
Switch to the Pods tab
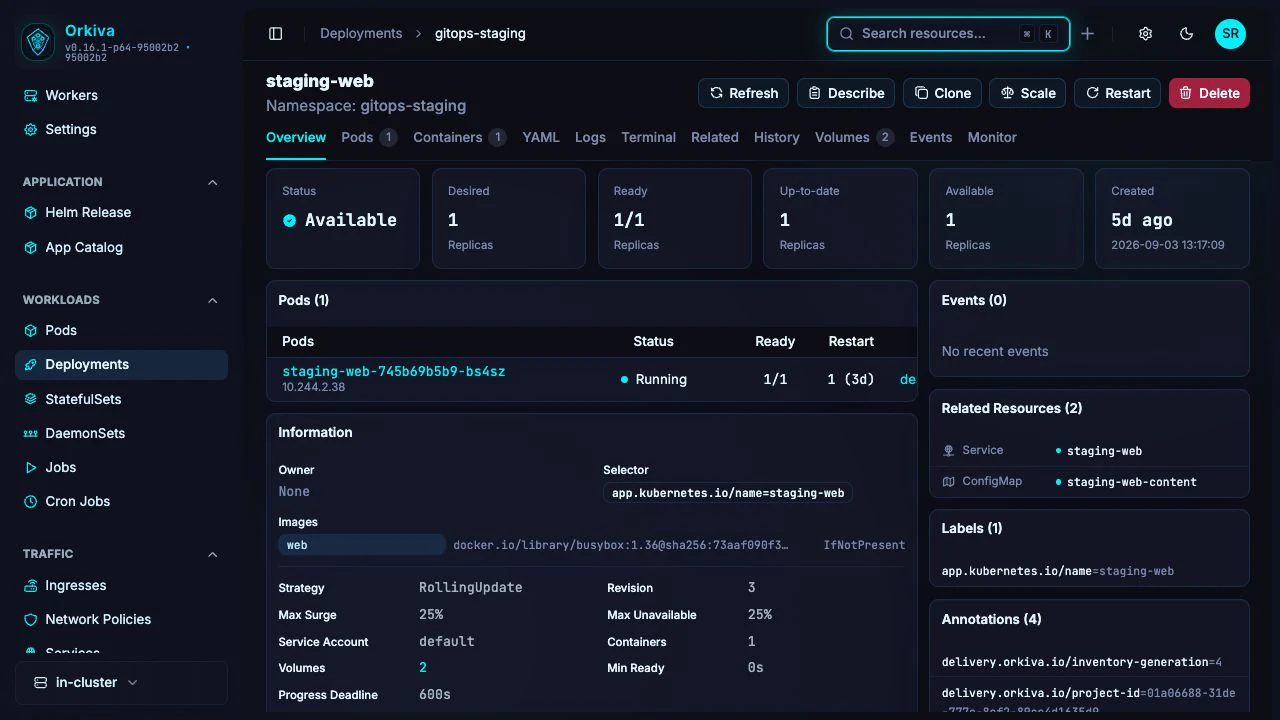(369, 137)
